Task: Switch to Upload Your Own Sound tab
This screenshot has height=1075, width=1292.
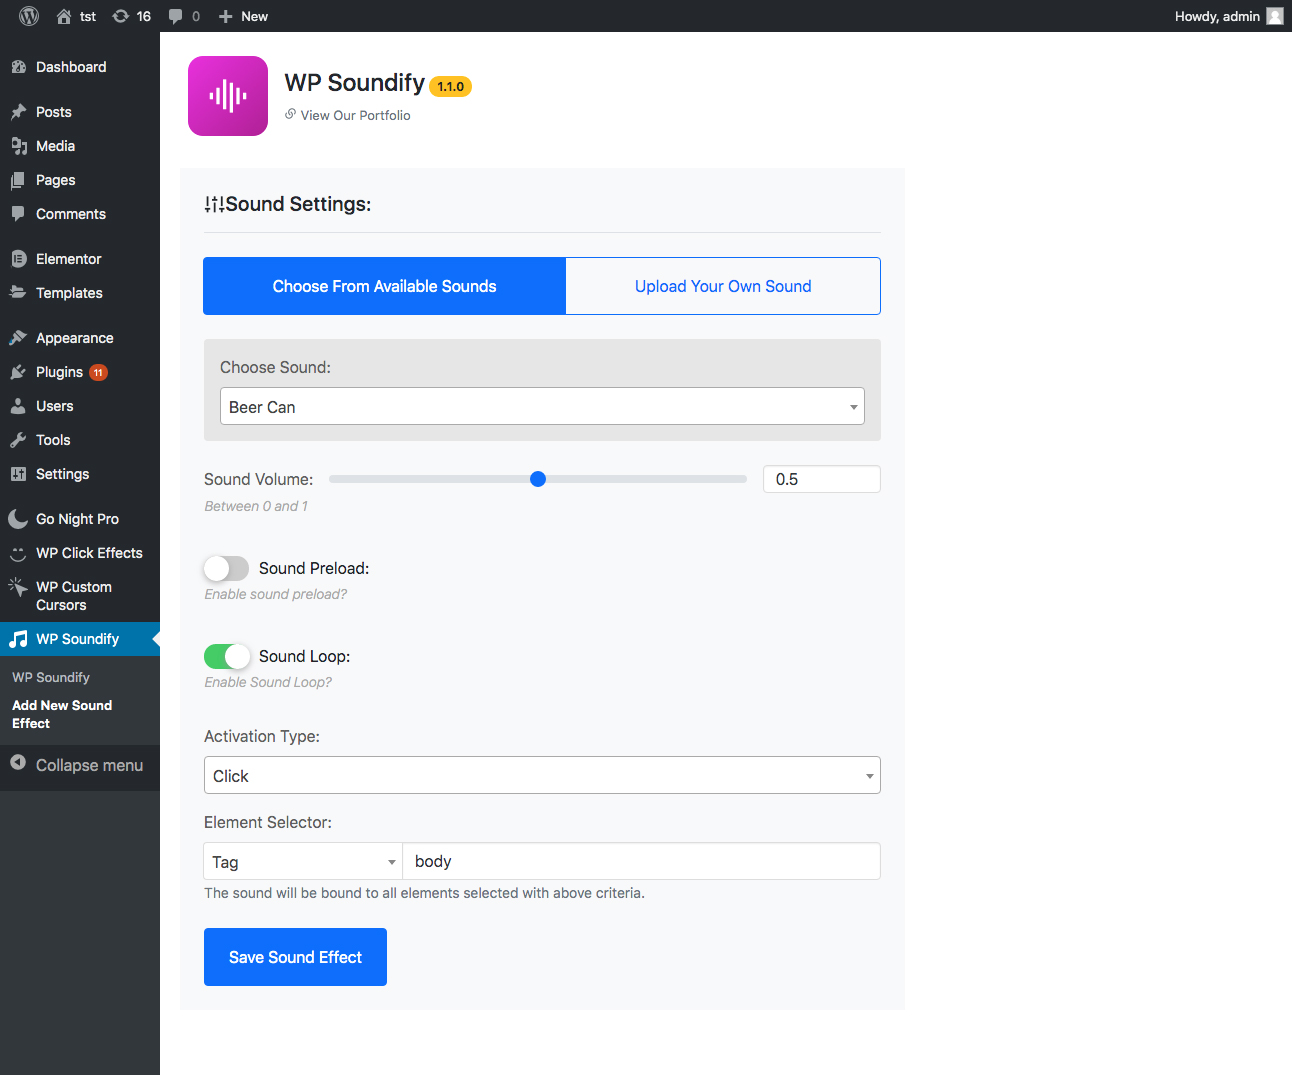Action: [723, 287]
